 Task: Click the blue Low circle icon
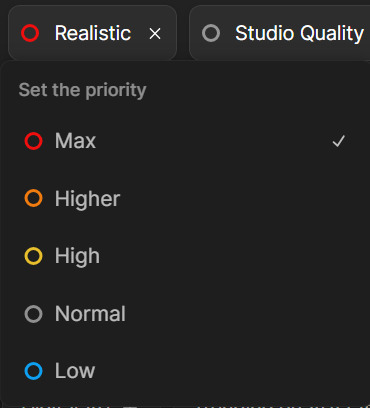click(33, 371)
